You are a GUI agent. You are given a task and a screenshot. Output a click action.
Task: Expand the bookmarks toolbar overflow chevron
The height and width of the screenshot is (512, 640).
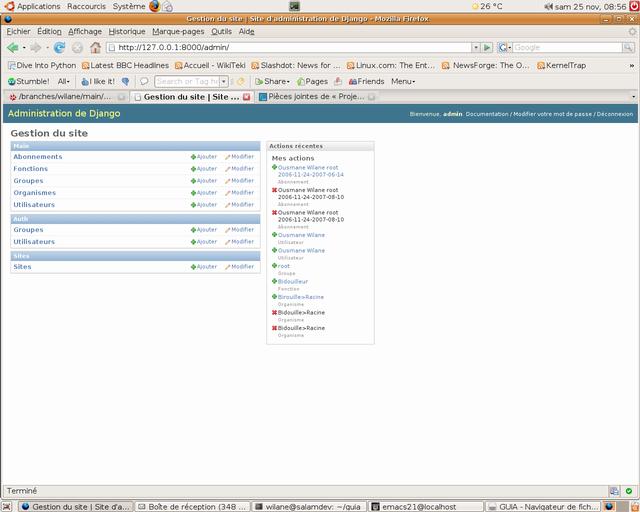click(x=632, y=65)
